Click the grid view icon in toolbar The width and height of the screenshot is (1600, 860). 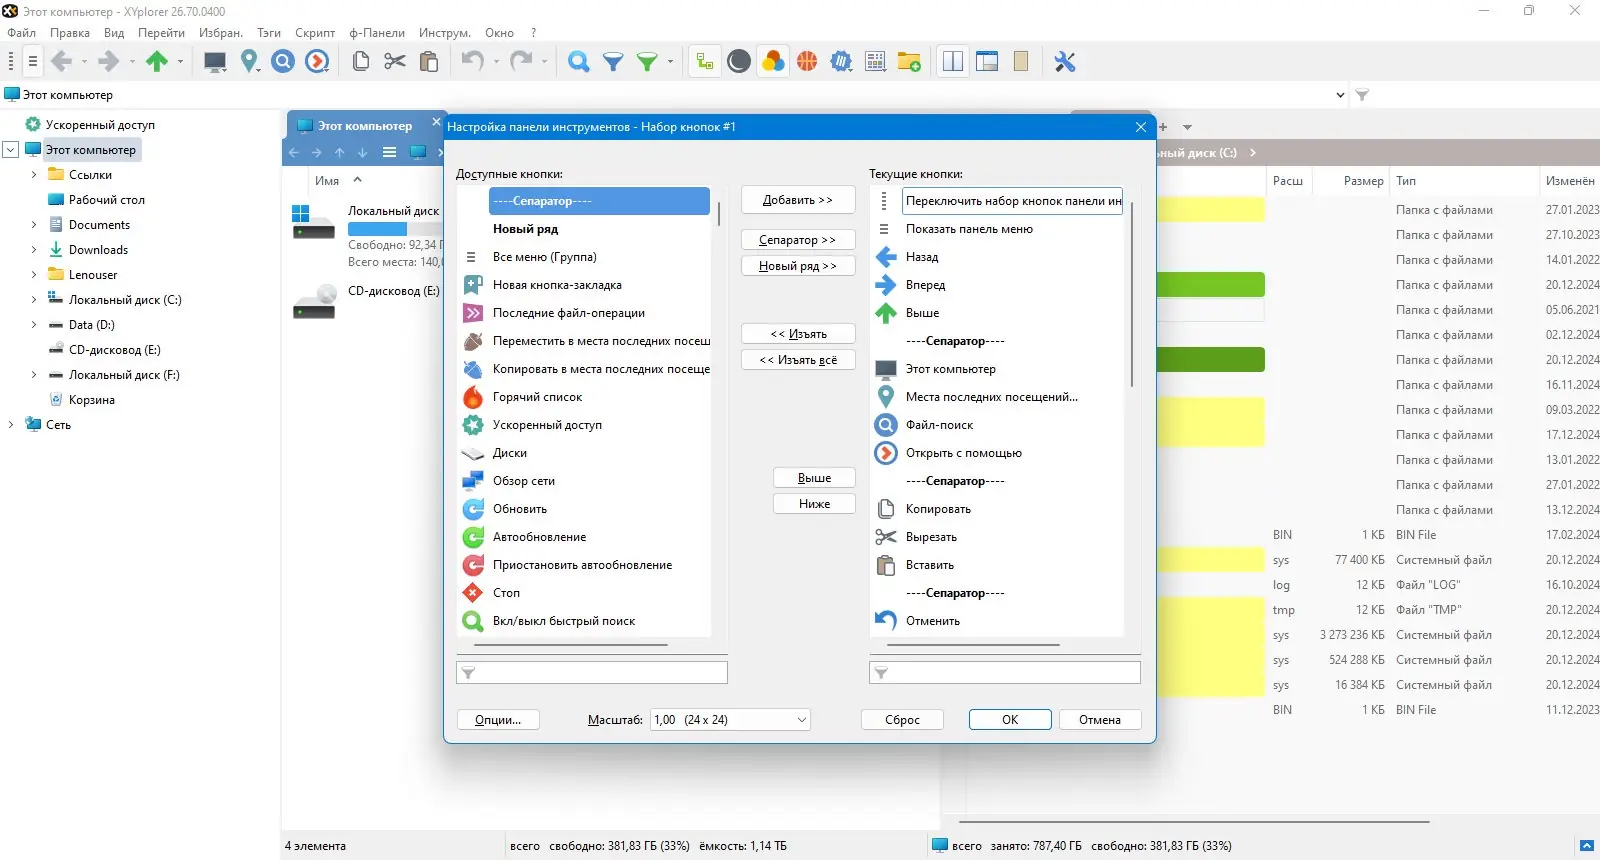tap(875, 62)
